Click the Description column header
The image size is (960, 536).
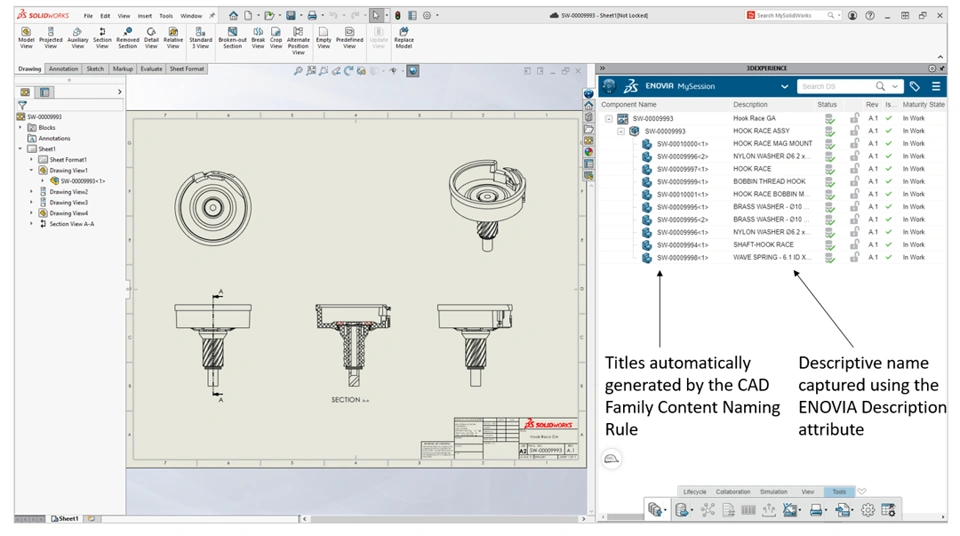click(750, 104)
